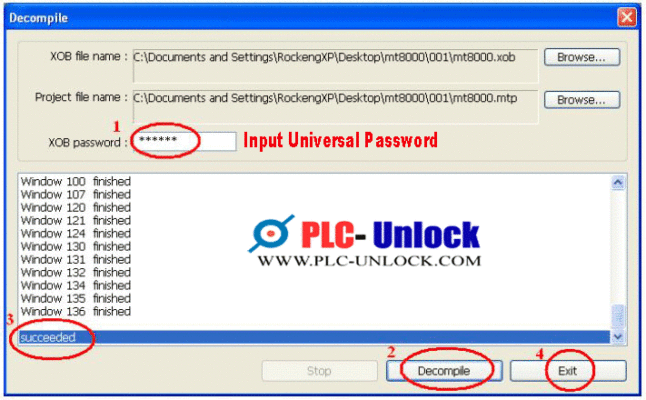Viewport: 646px width, 400px height.
Task: Browse for the Project file name
Action: click(582, 100)
